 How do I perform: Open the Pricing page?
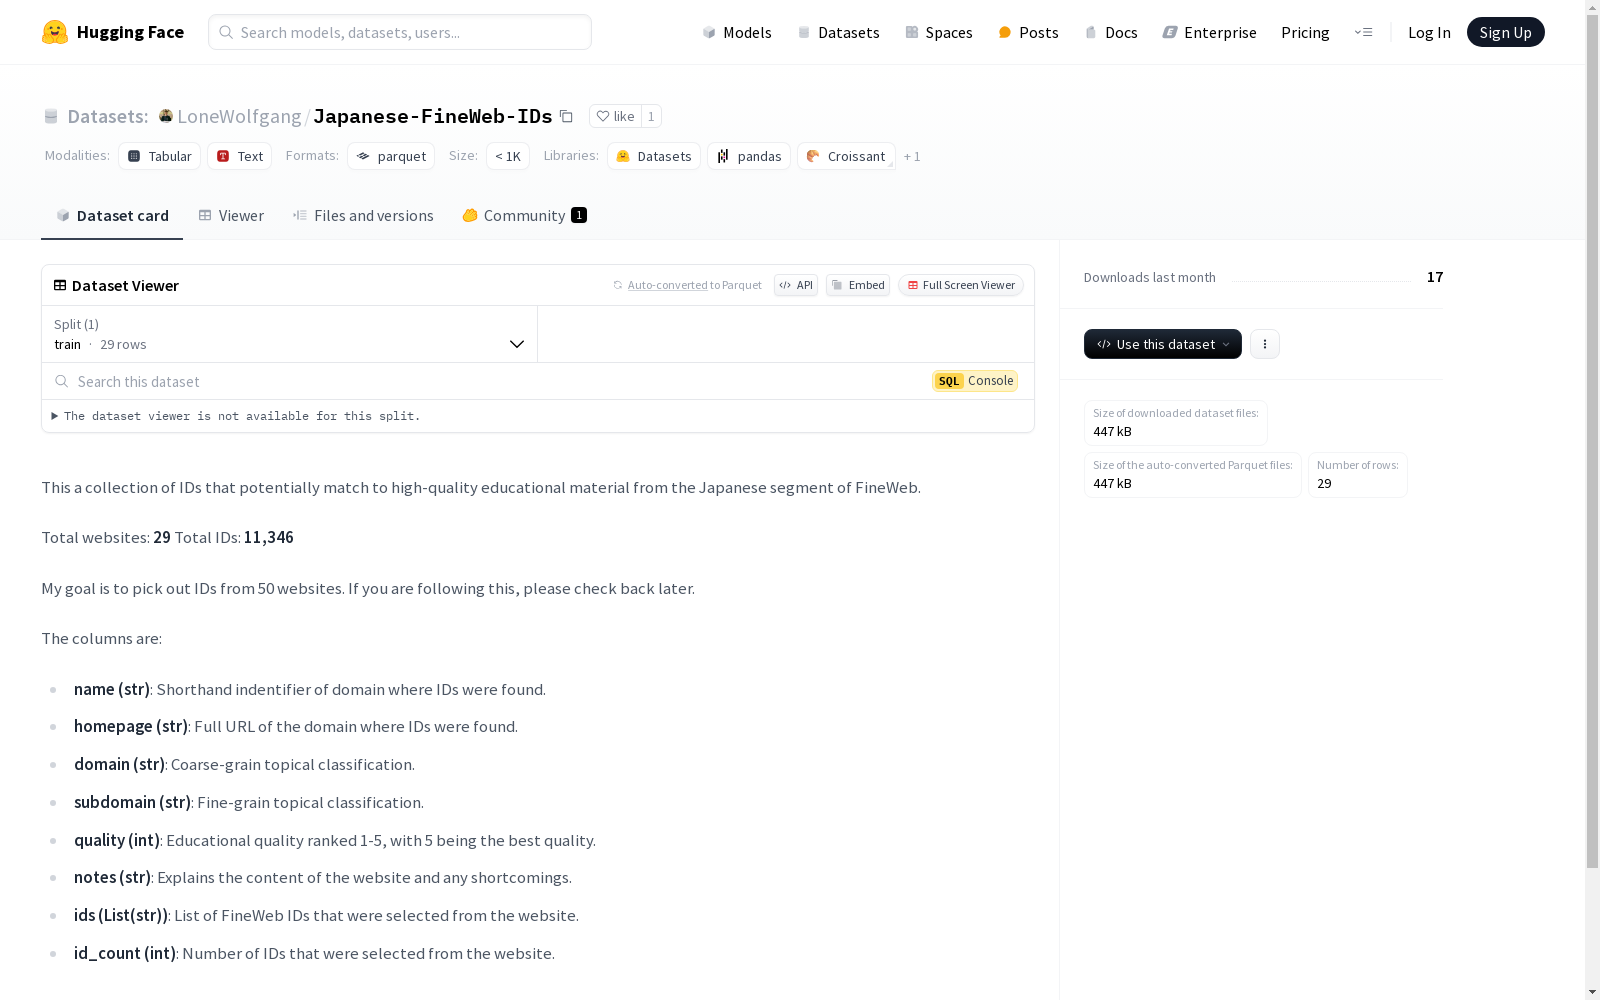1305,32
